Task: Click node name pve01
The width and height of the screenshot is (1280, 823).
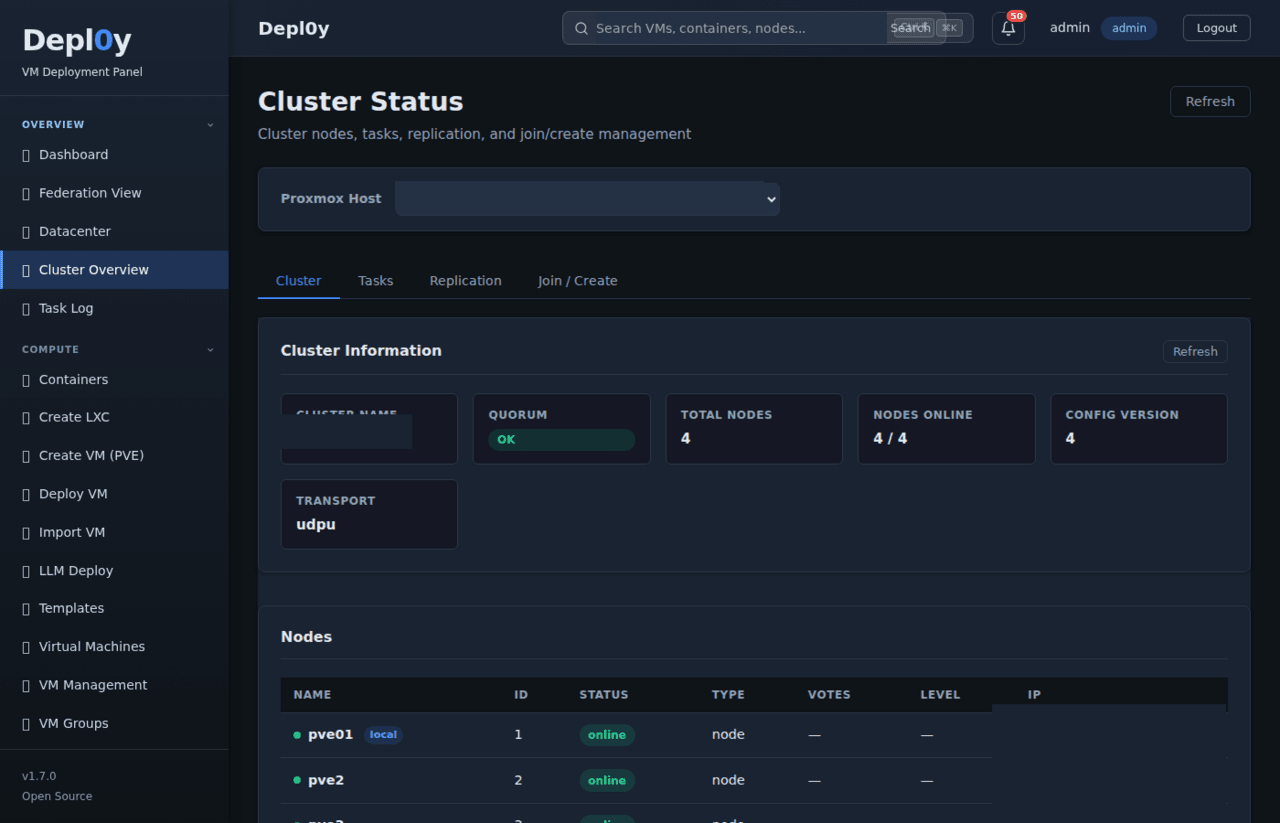Action: click(331, 735)
